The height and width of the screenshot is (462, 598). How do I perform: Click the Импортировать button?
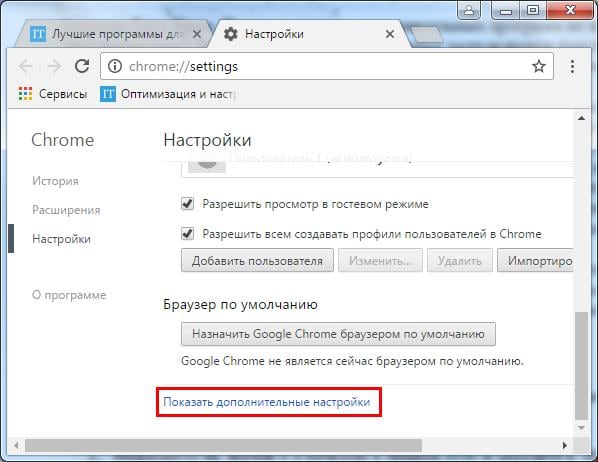535,261
